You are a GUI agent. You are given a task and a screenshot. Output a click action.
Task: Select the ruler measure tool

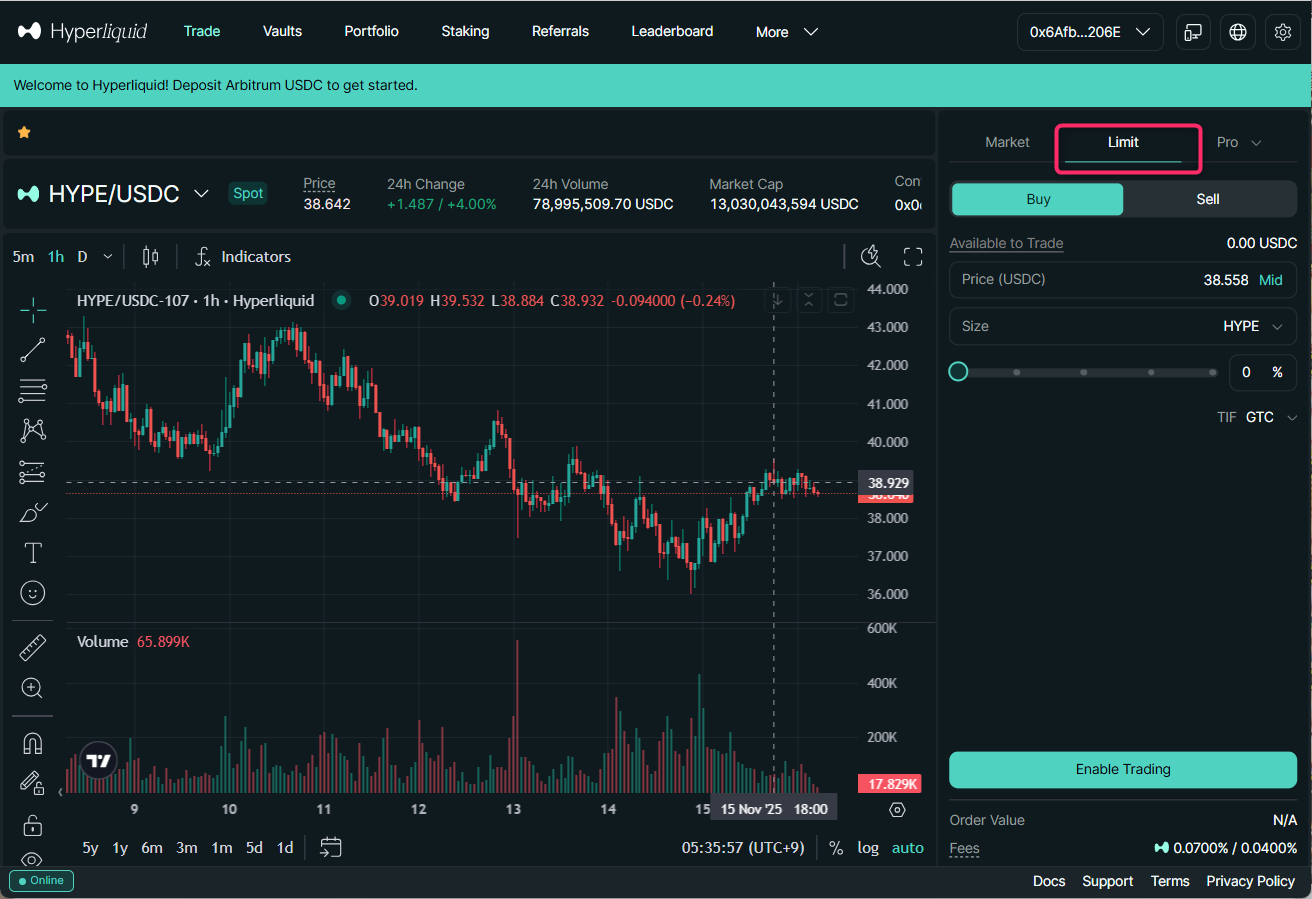point(33,648)
